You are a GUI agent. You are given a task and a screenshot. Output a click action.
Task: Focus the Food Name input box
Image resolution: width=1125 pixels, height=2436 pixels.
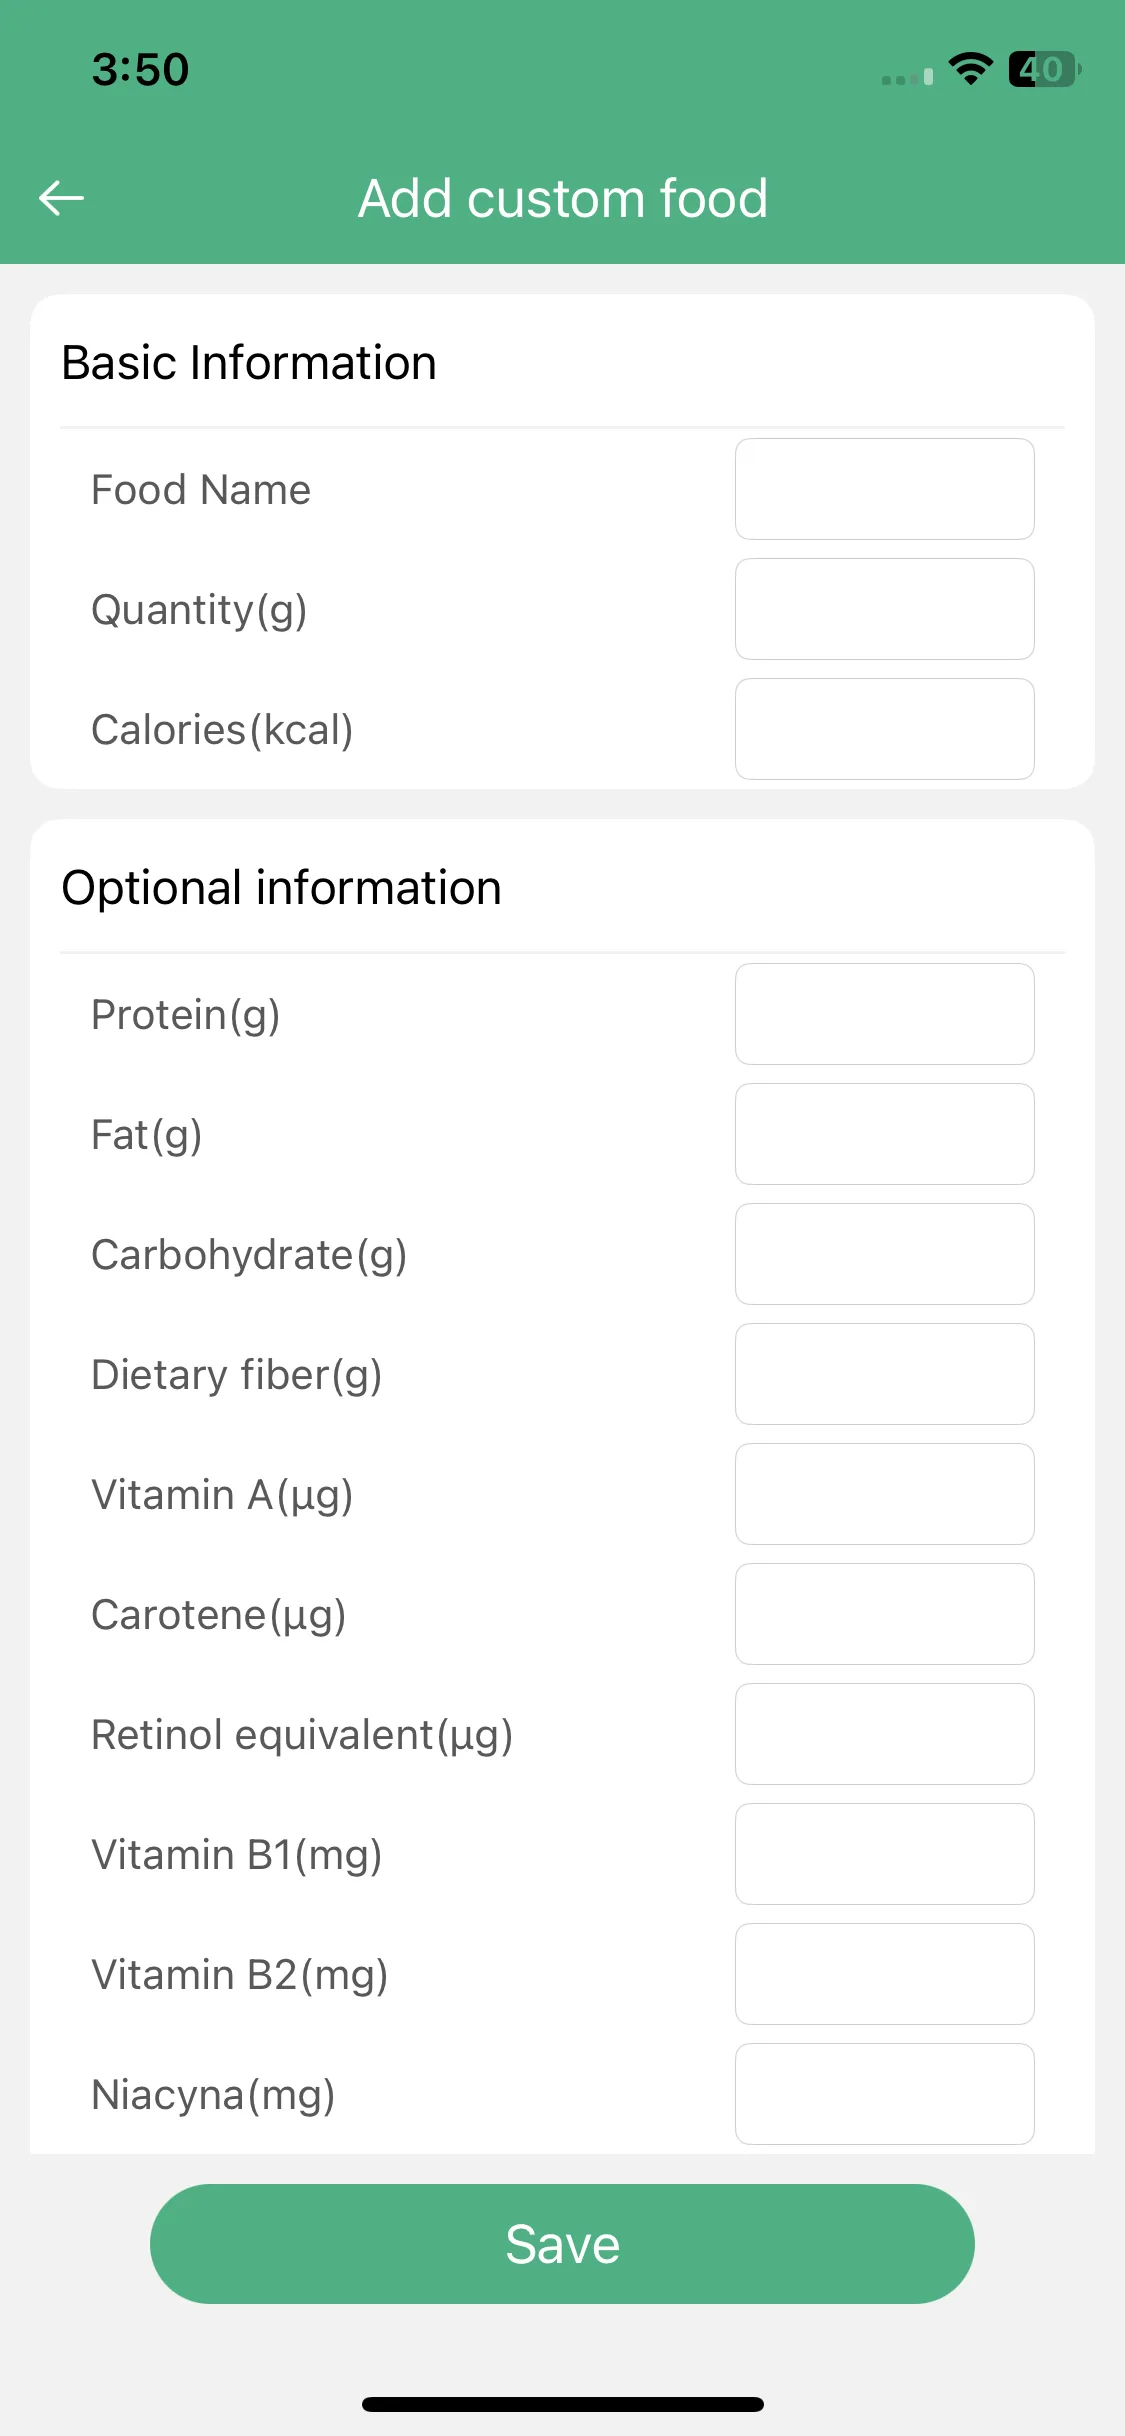click(x=885, y=489)
